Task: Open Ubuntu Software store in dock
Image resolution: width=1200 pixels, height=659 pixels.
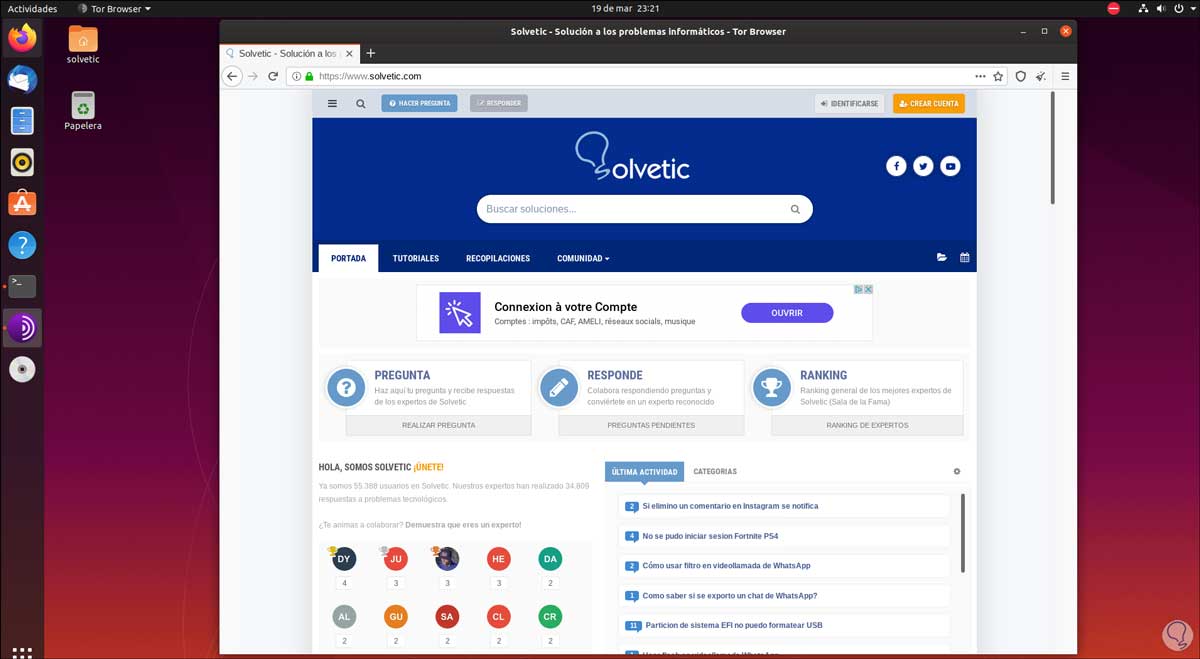Action: 22,203
